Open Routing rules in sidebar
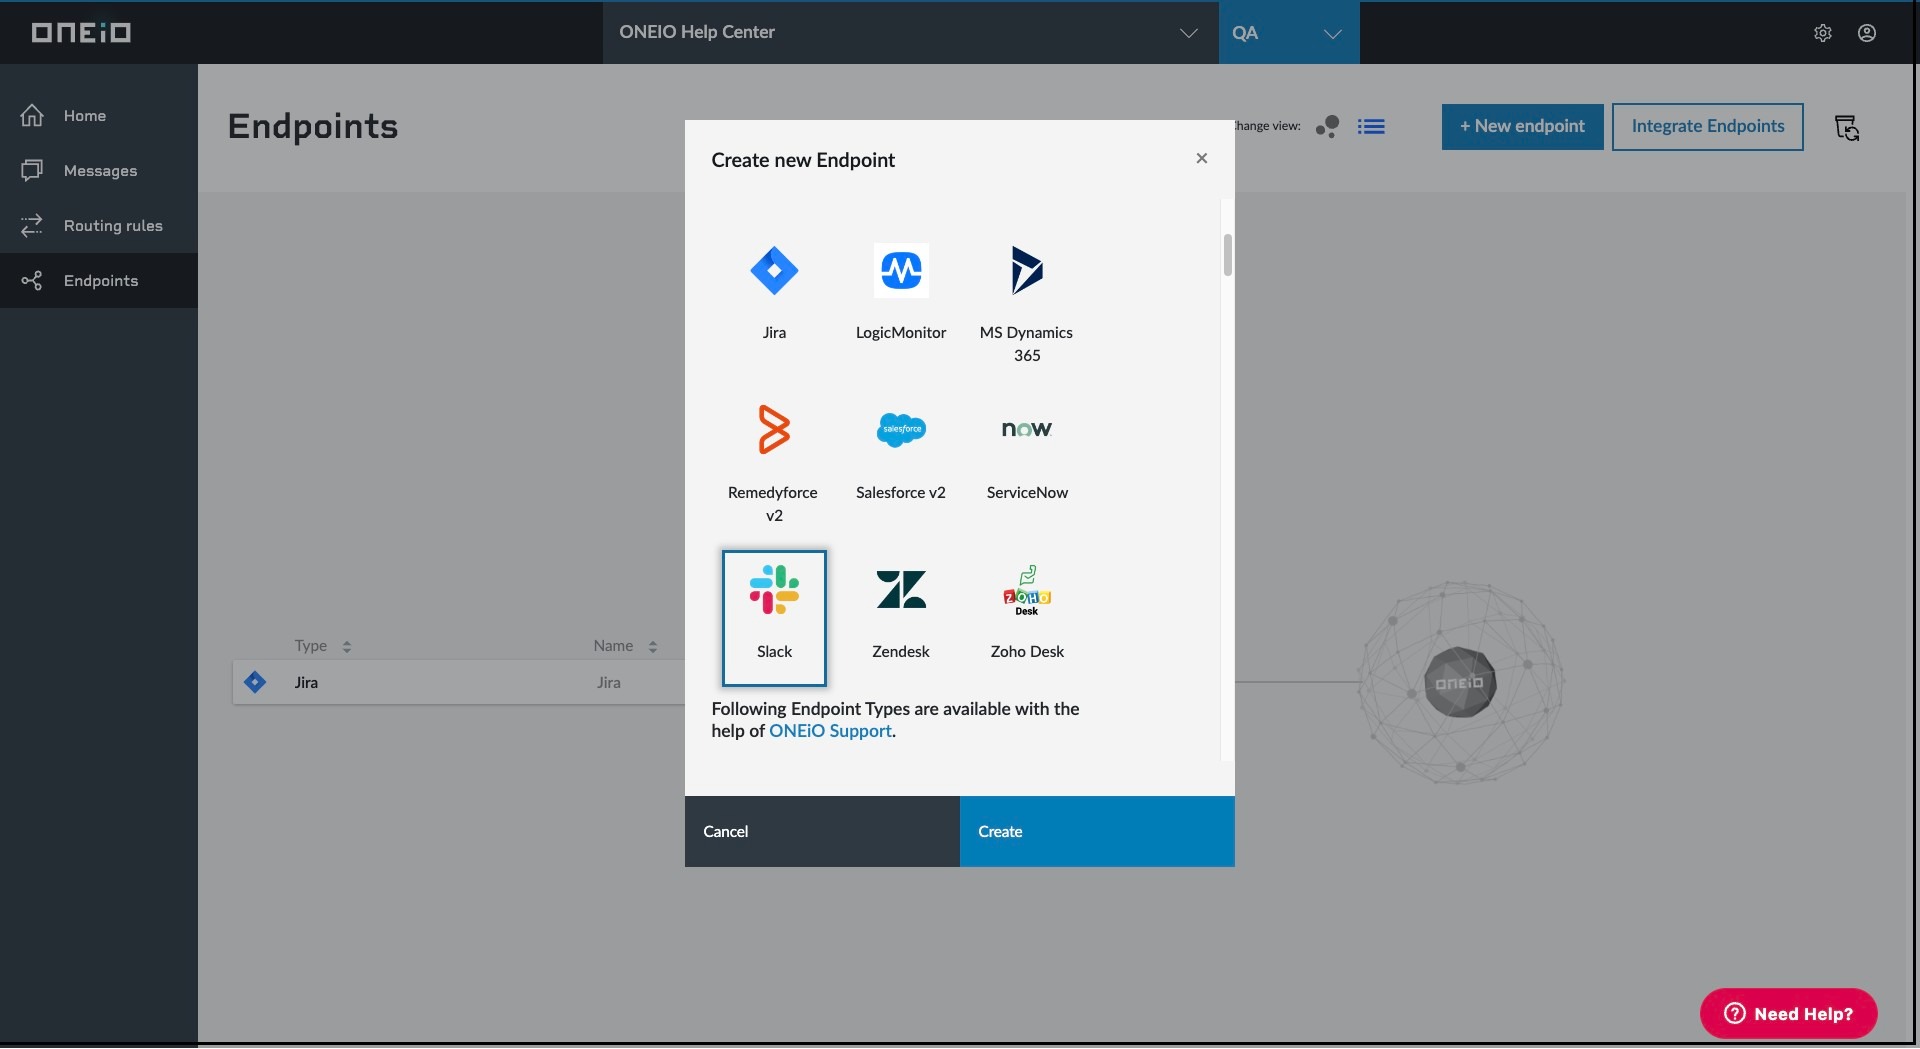The height and width of the screenshot is (1049, 1920). (x=99, y=226)
